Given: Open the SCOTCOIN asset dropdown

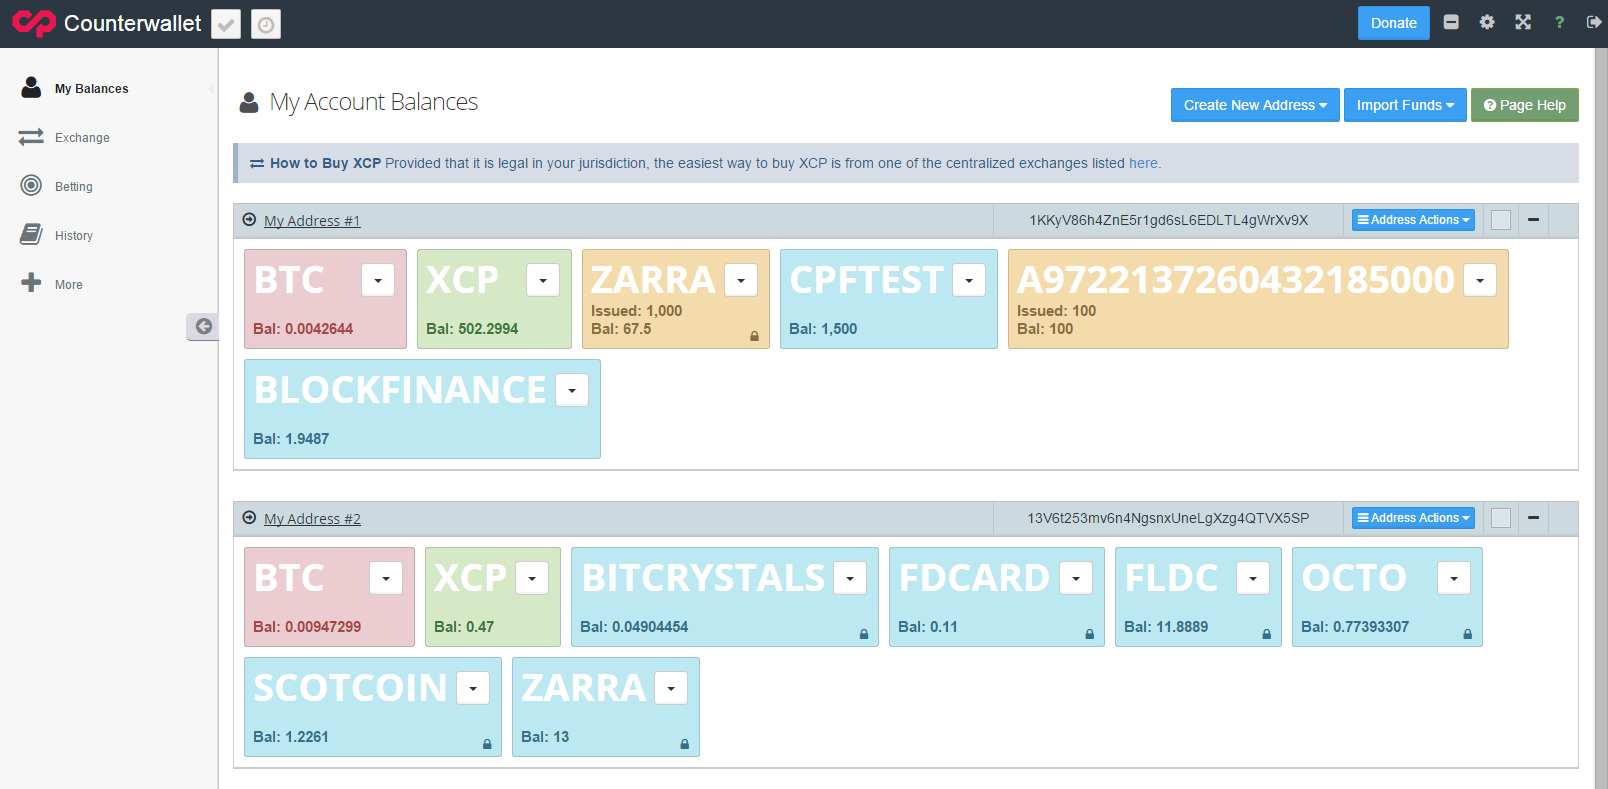Looking at the screenshot, I should pyautogui.click(x=473, y=688).
